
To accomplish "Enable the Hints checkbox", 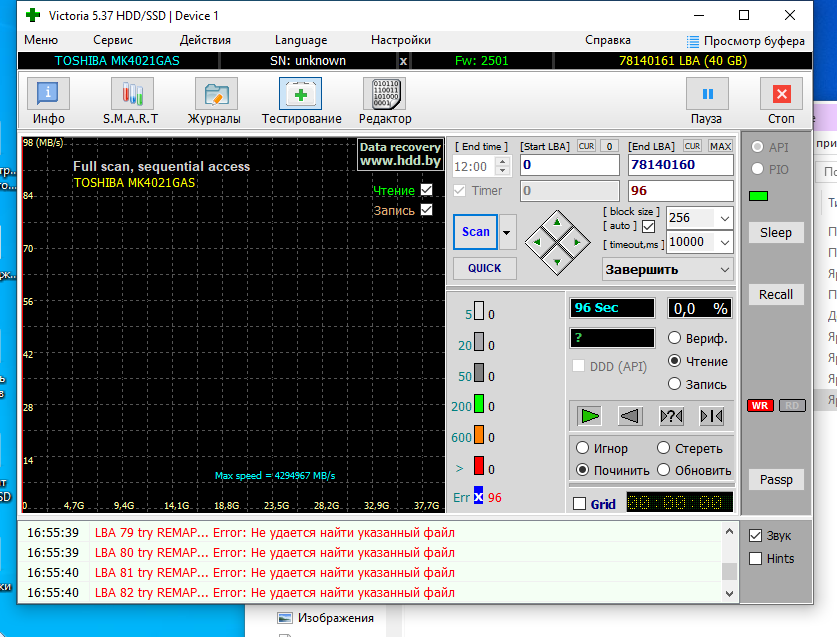I will point(755,559).
